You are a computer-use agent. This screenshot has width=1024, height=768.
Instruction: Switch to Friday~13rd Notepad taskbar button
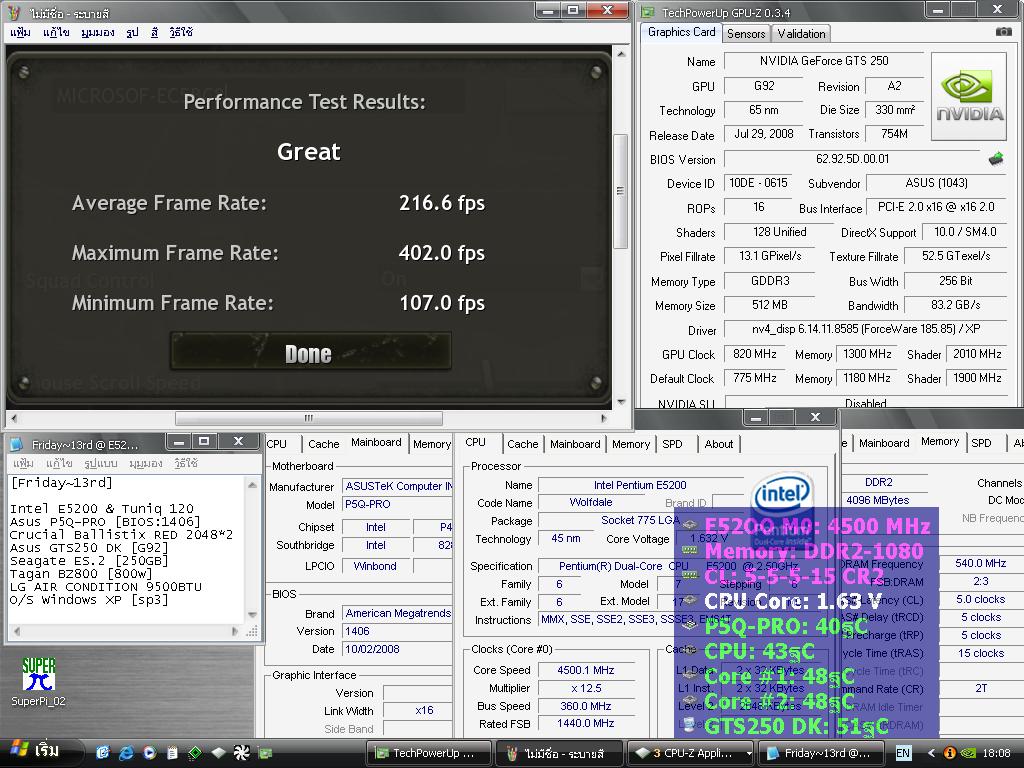tap(821, 753)
